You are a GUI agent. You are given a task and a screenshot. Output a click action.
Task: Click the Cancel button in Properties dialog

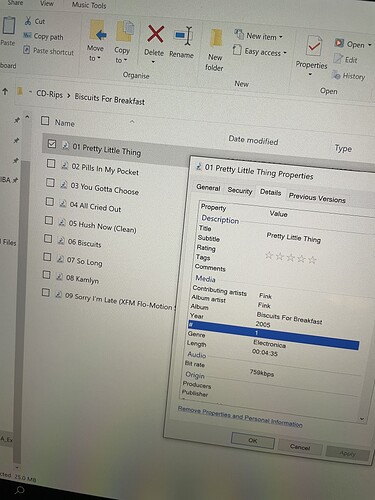click(x=300, y=447)
